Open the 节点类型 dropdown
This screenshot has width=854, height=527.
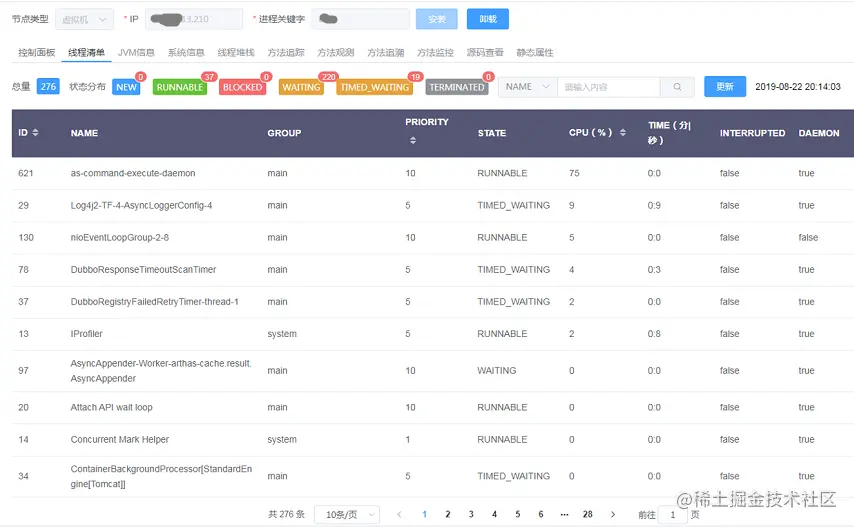pos(84,19)
